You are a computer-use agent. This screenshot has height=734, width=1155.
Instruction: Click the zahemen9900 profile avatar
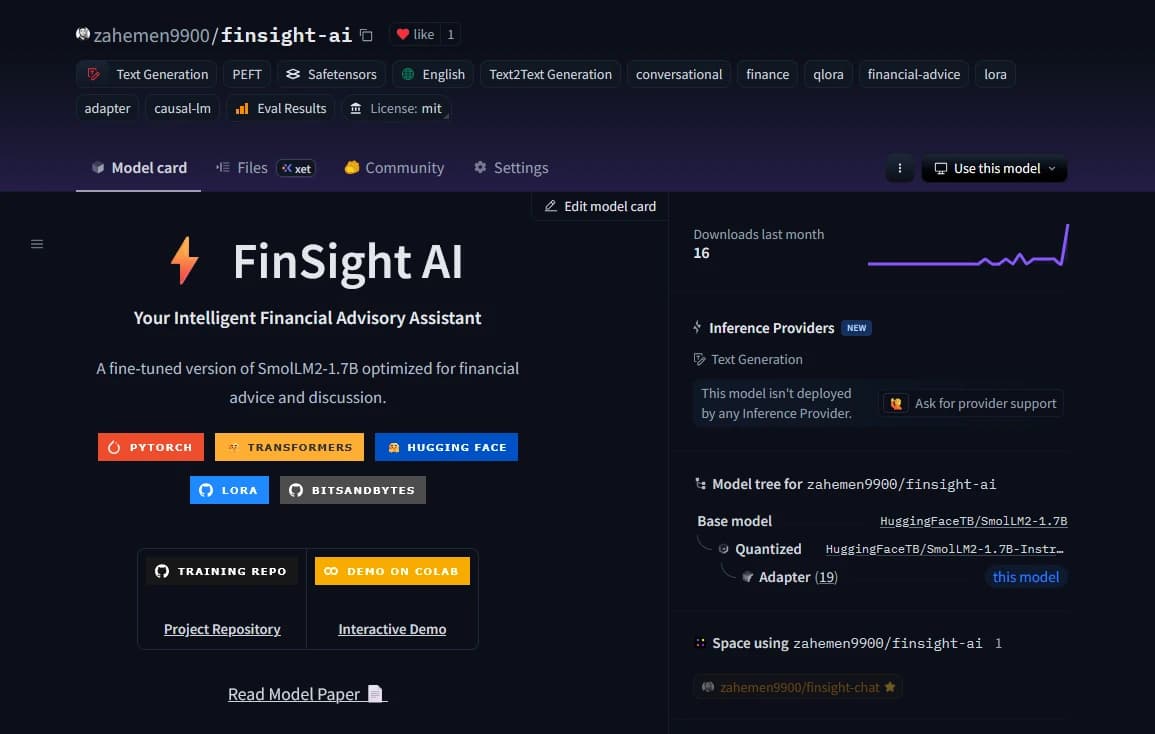80,33
